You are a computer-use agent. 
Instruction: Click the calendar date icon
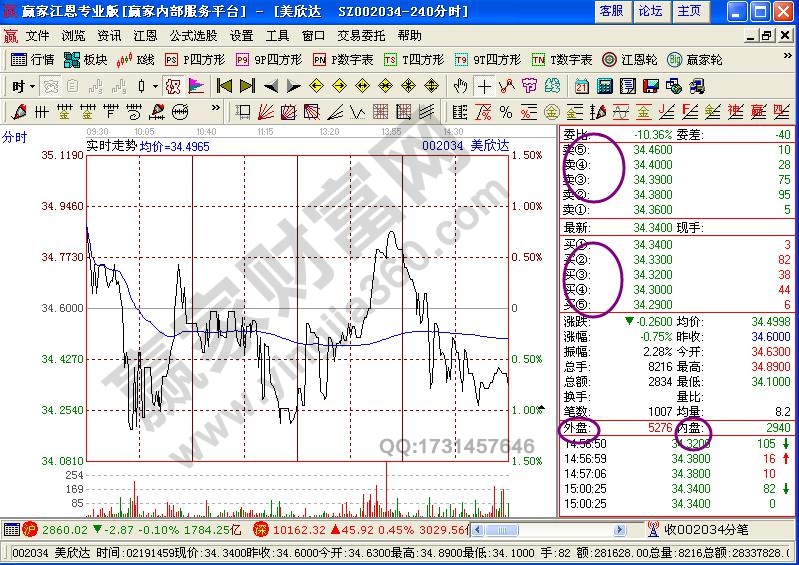[x=582, y=86]
